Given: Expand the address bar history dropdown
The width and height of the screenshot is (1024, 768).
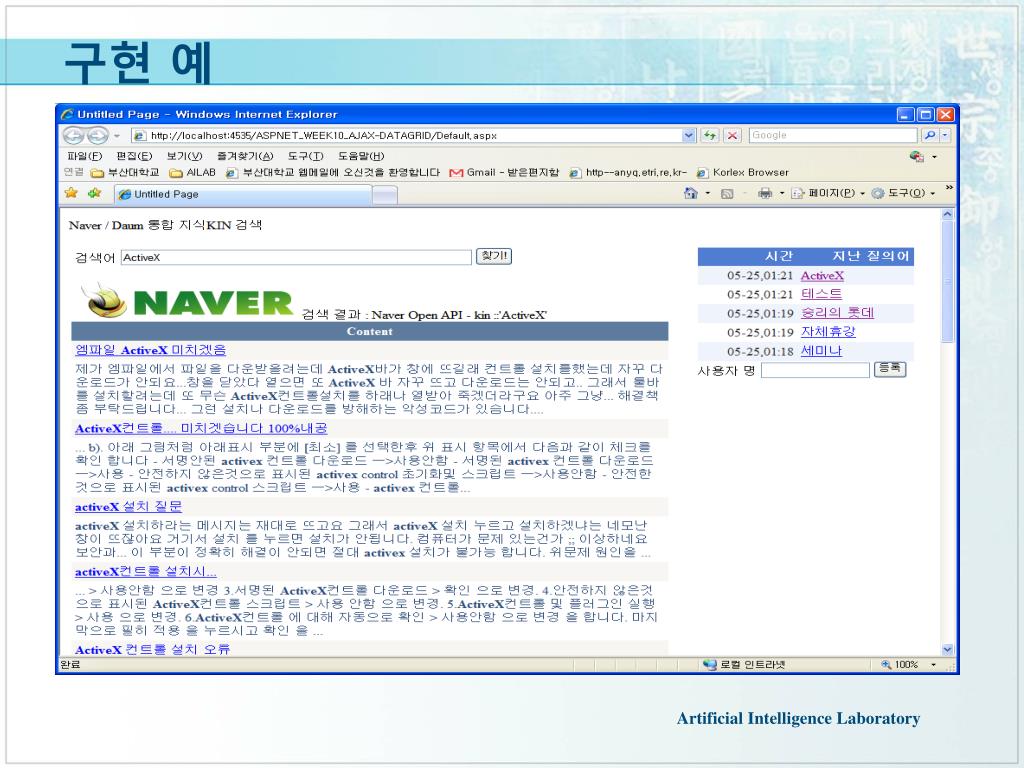Looking at the screenshot, I should (689, 135).
